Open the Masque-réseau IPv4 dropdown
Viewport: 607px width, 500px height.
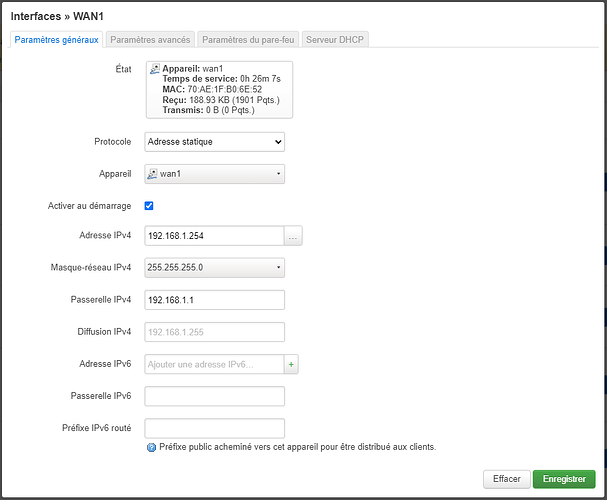pos(215,268)
